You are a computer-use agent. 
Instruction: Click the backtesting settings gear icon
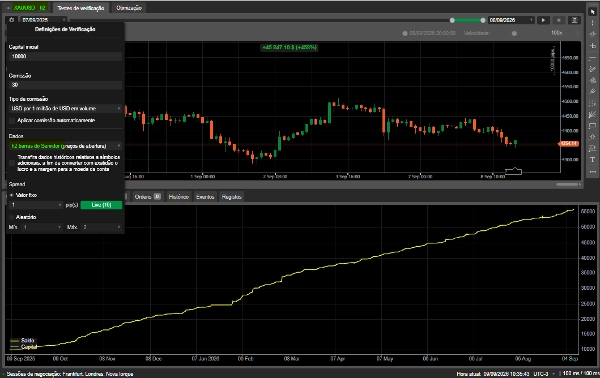(11, 20)
